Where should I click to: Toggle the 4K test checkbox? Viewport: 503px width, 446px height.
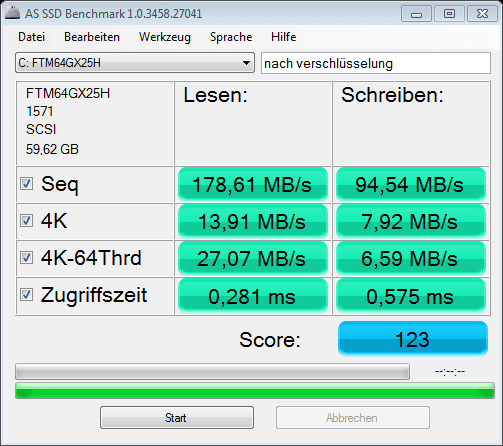(26, 220)
